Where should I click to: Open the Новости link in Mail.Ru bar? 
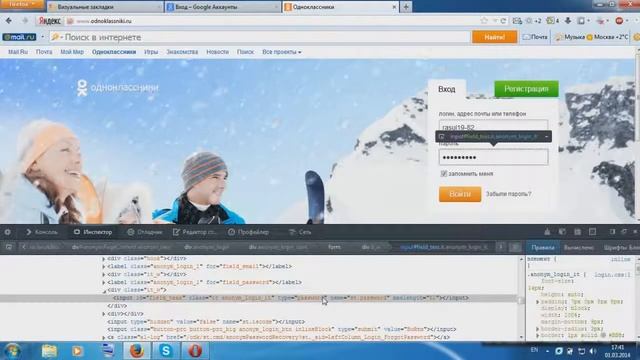pyautogui.click(x=218, y=52)
